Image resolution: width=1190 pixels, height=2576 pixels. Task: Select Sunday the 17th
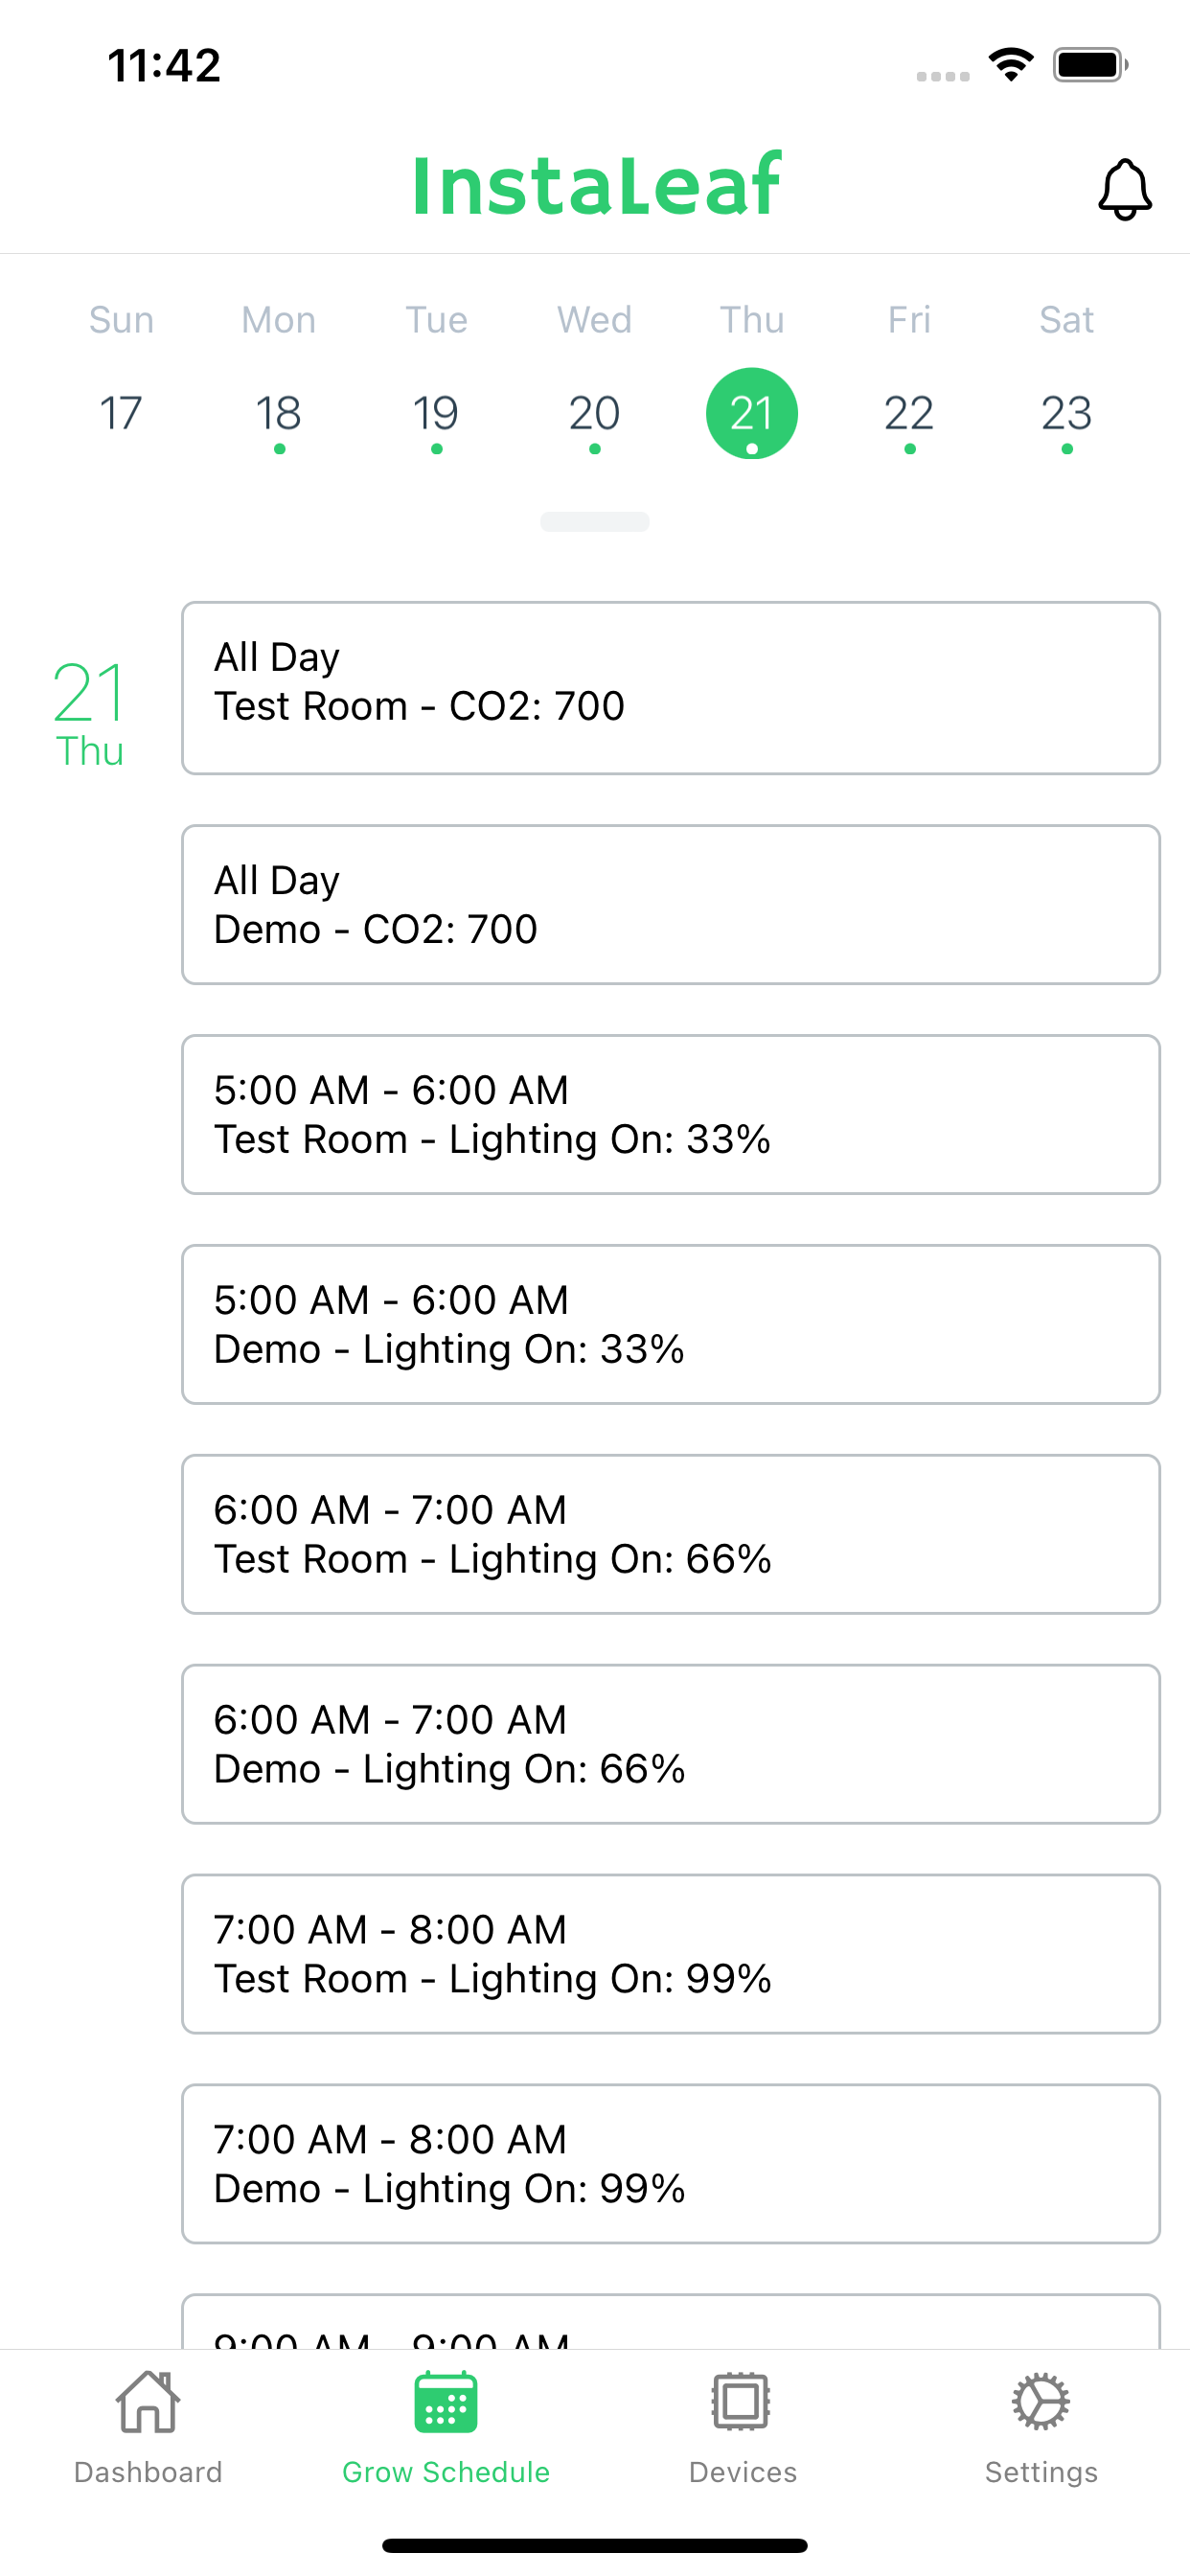[x=121, y=413]
